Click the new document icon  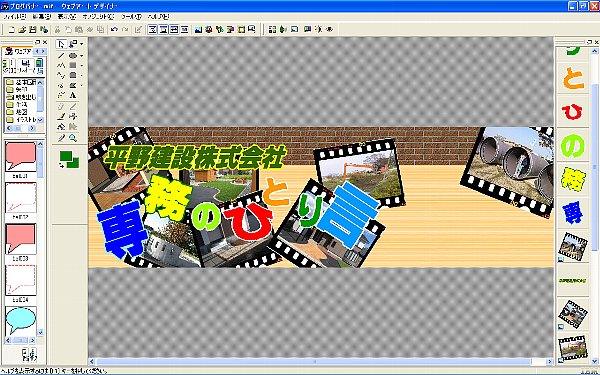12,29
